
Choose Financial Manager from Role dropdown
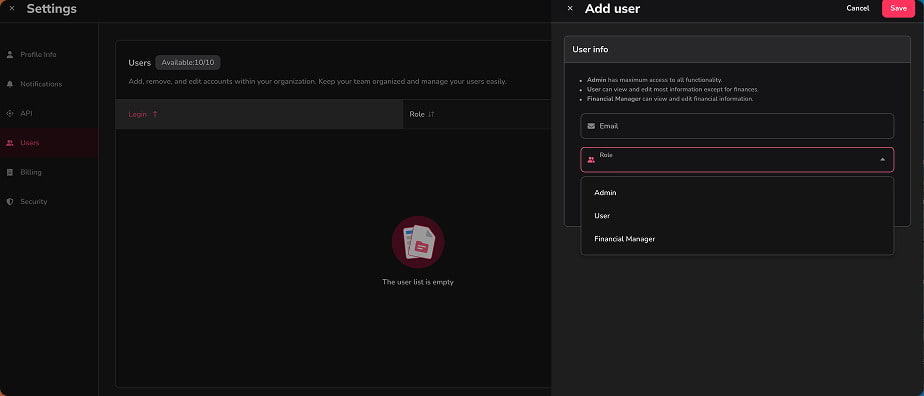coord(737,239)
